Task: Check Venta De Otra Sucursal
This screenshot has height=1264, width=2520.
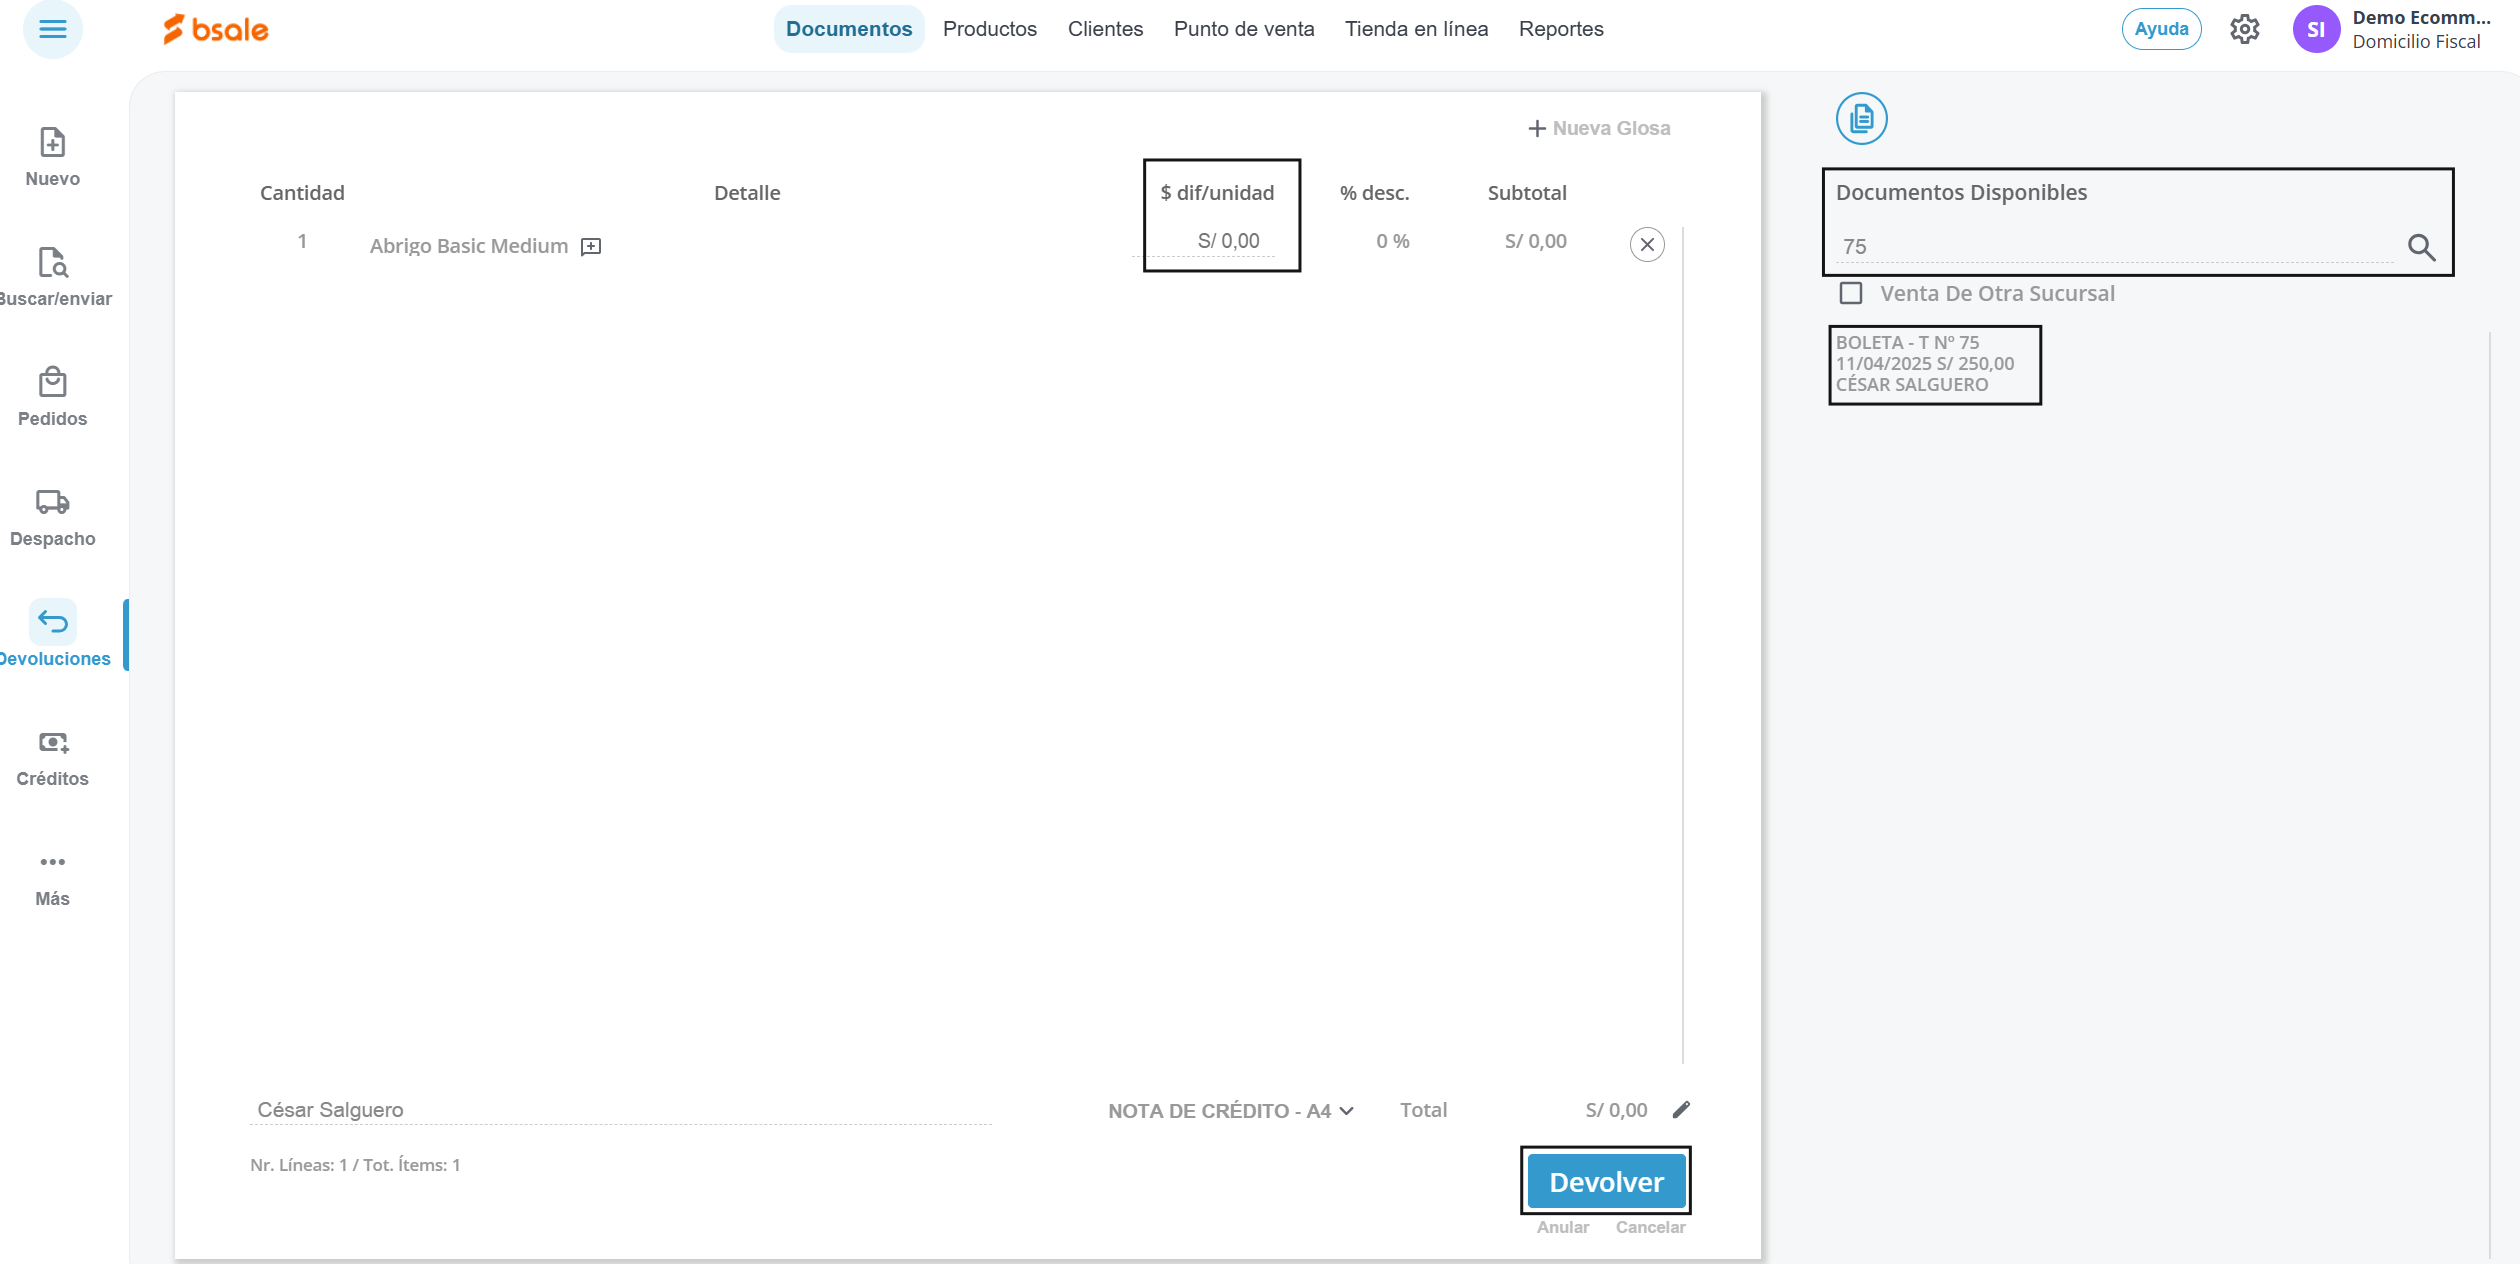Action: (1851, 293)
